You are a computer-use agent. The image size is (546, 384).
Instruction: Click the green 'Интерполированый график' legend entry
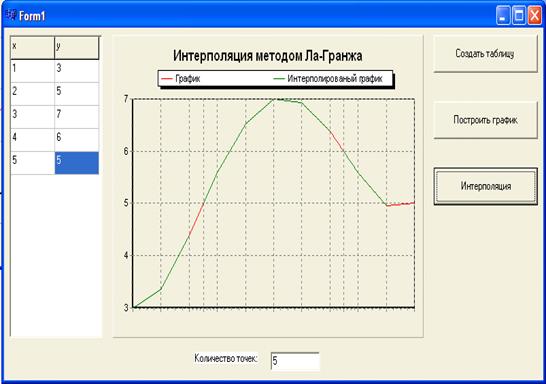[x=328, y=79]
